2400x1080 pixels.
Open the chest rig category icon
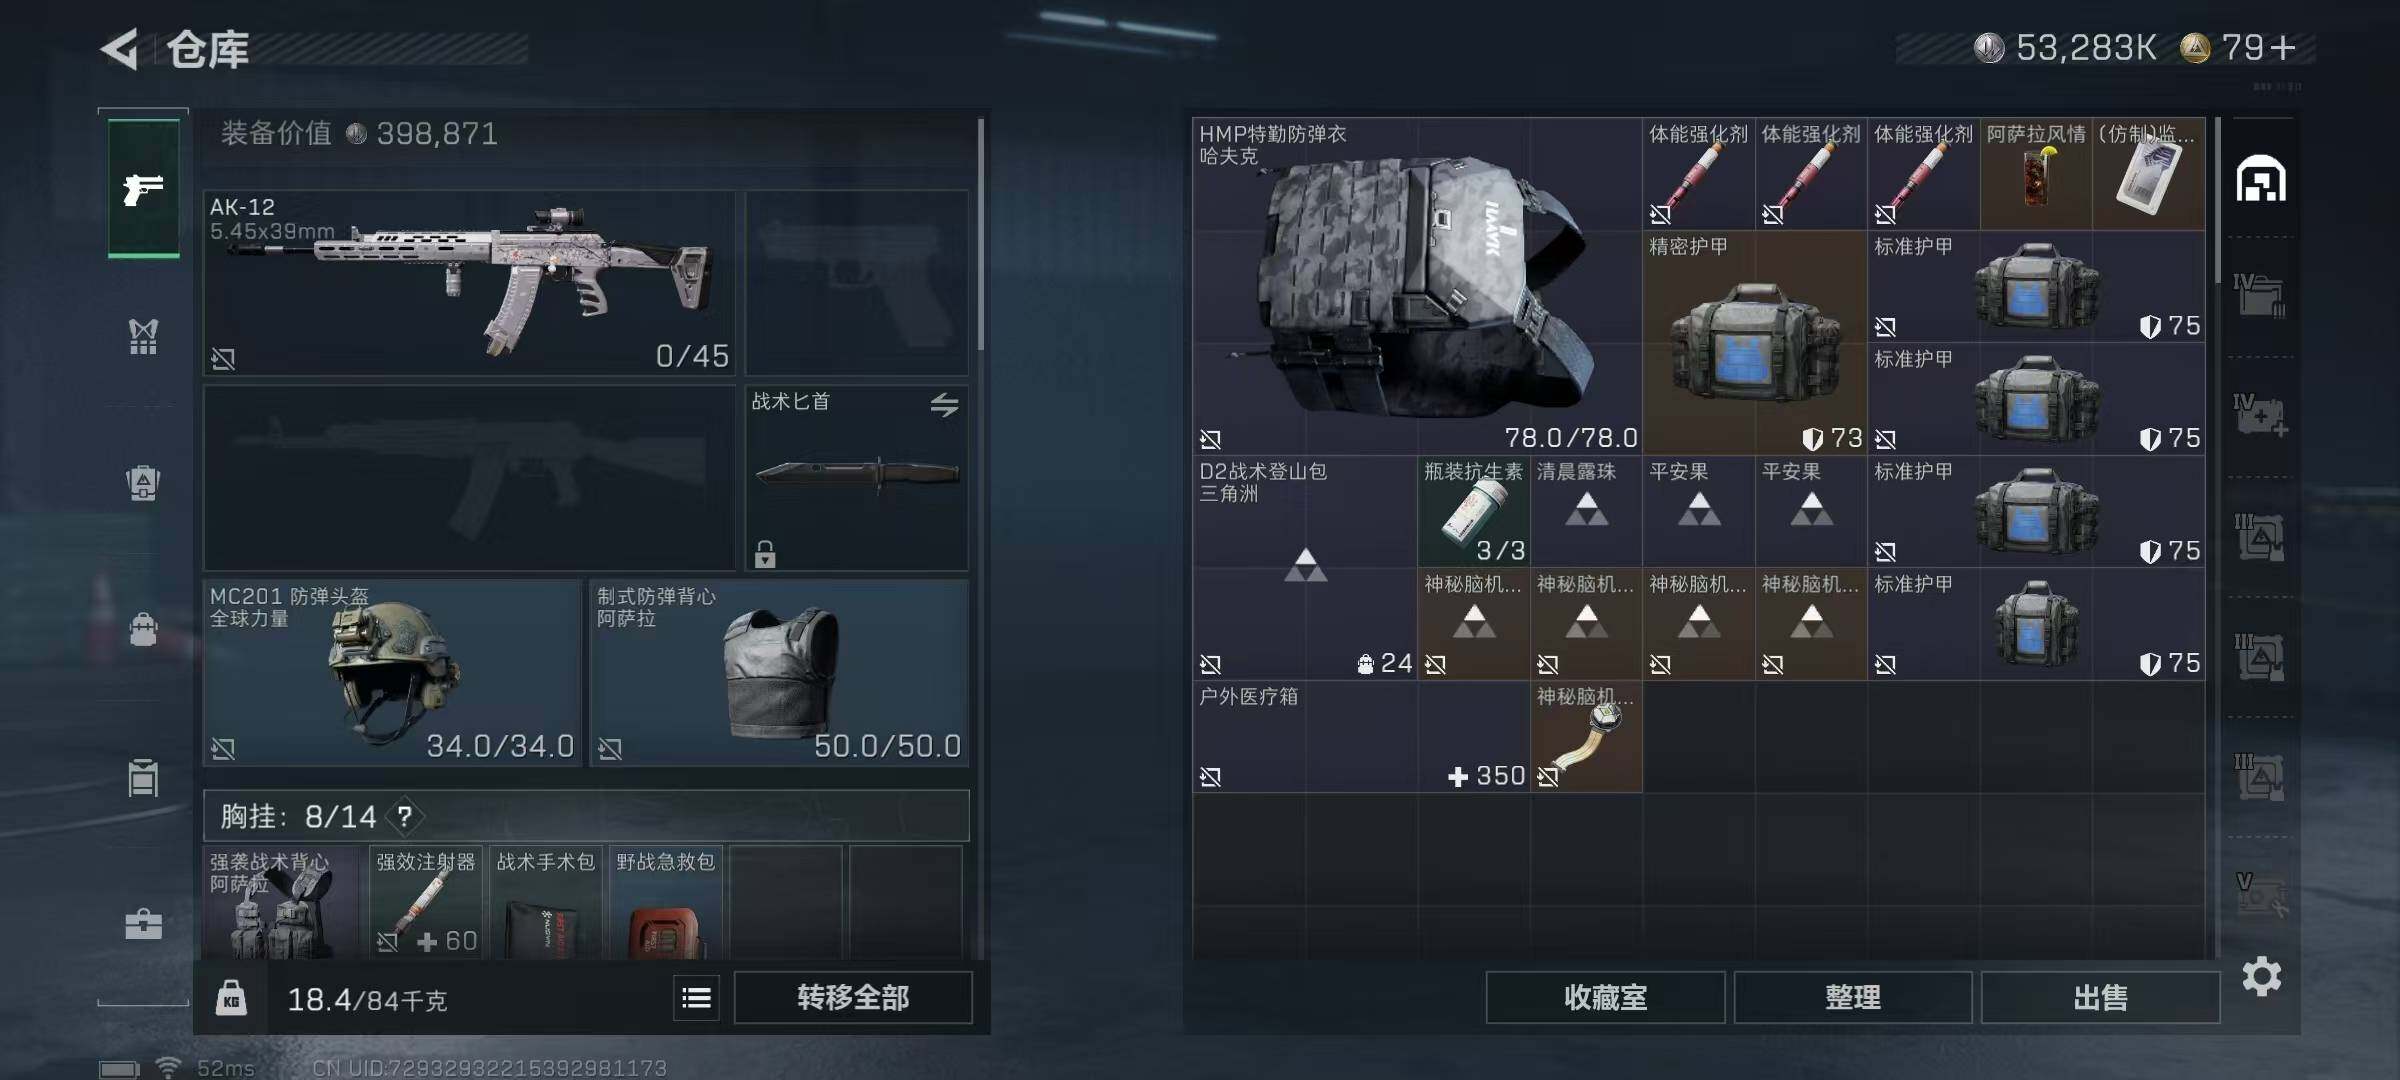tap(144, 337)
